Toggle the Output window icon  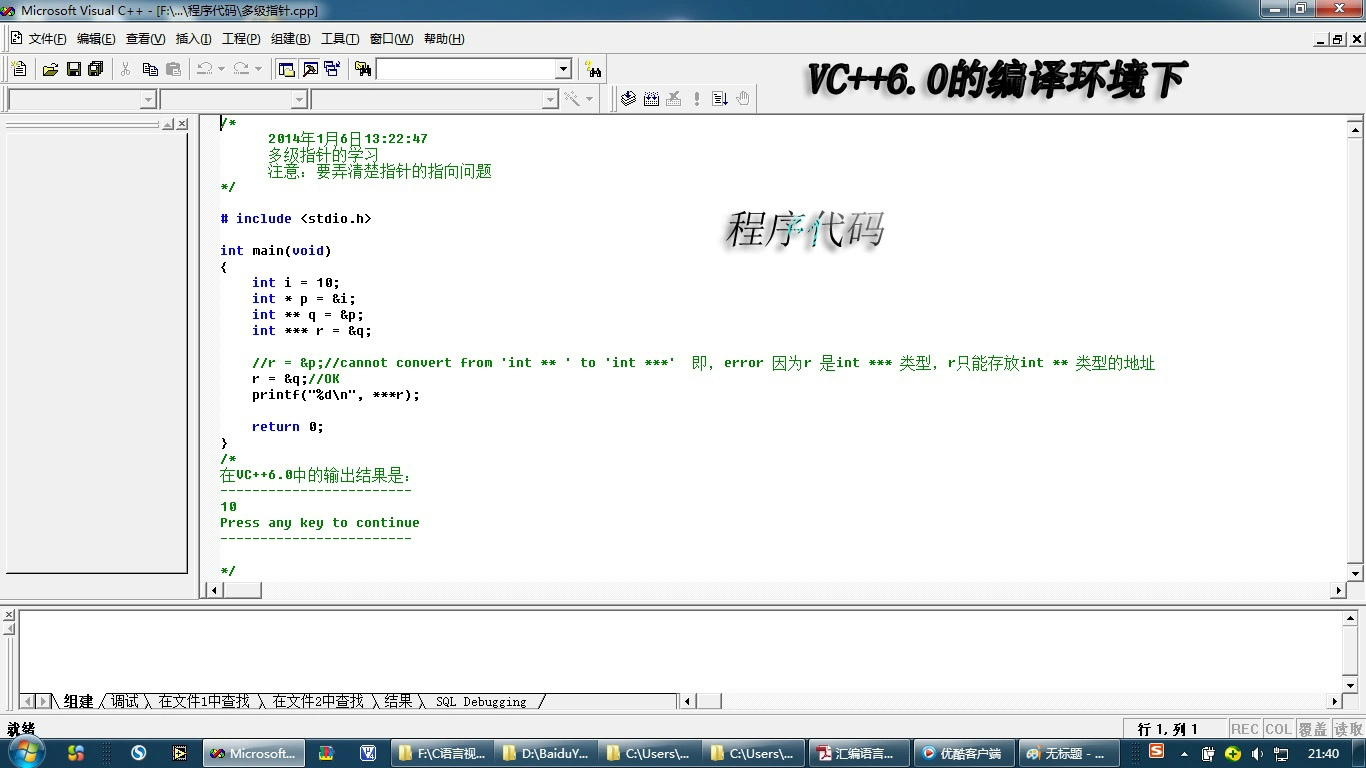310,69
